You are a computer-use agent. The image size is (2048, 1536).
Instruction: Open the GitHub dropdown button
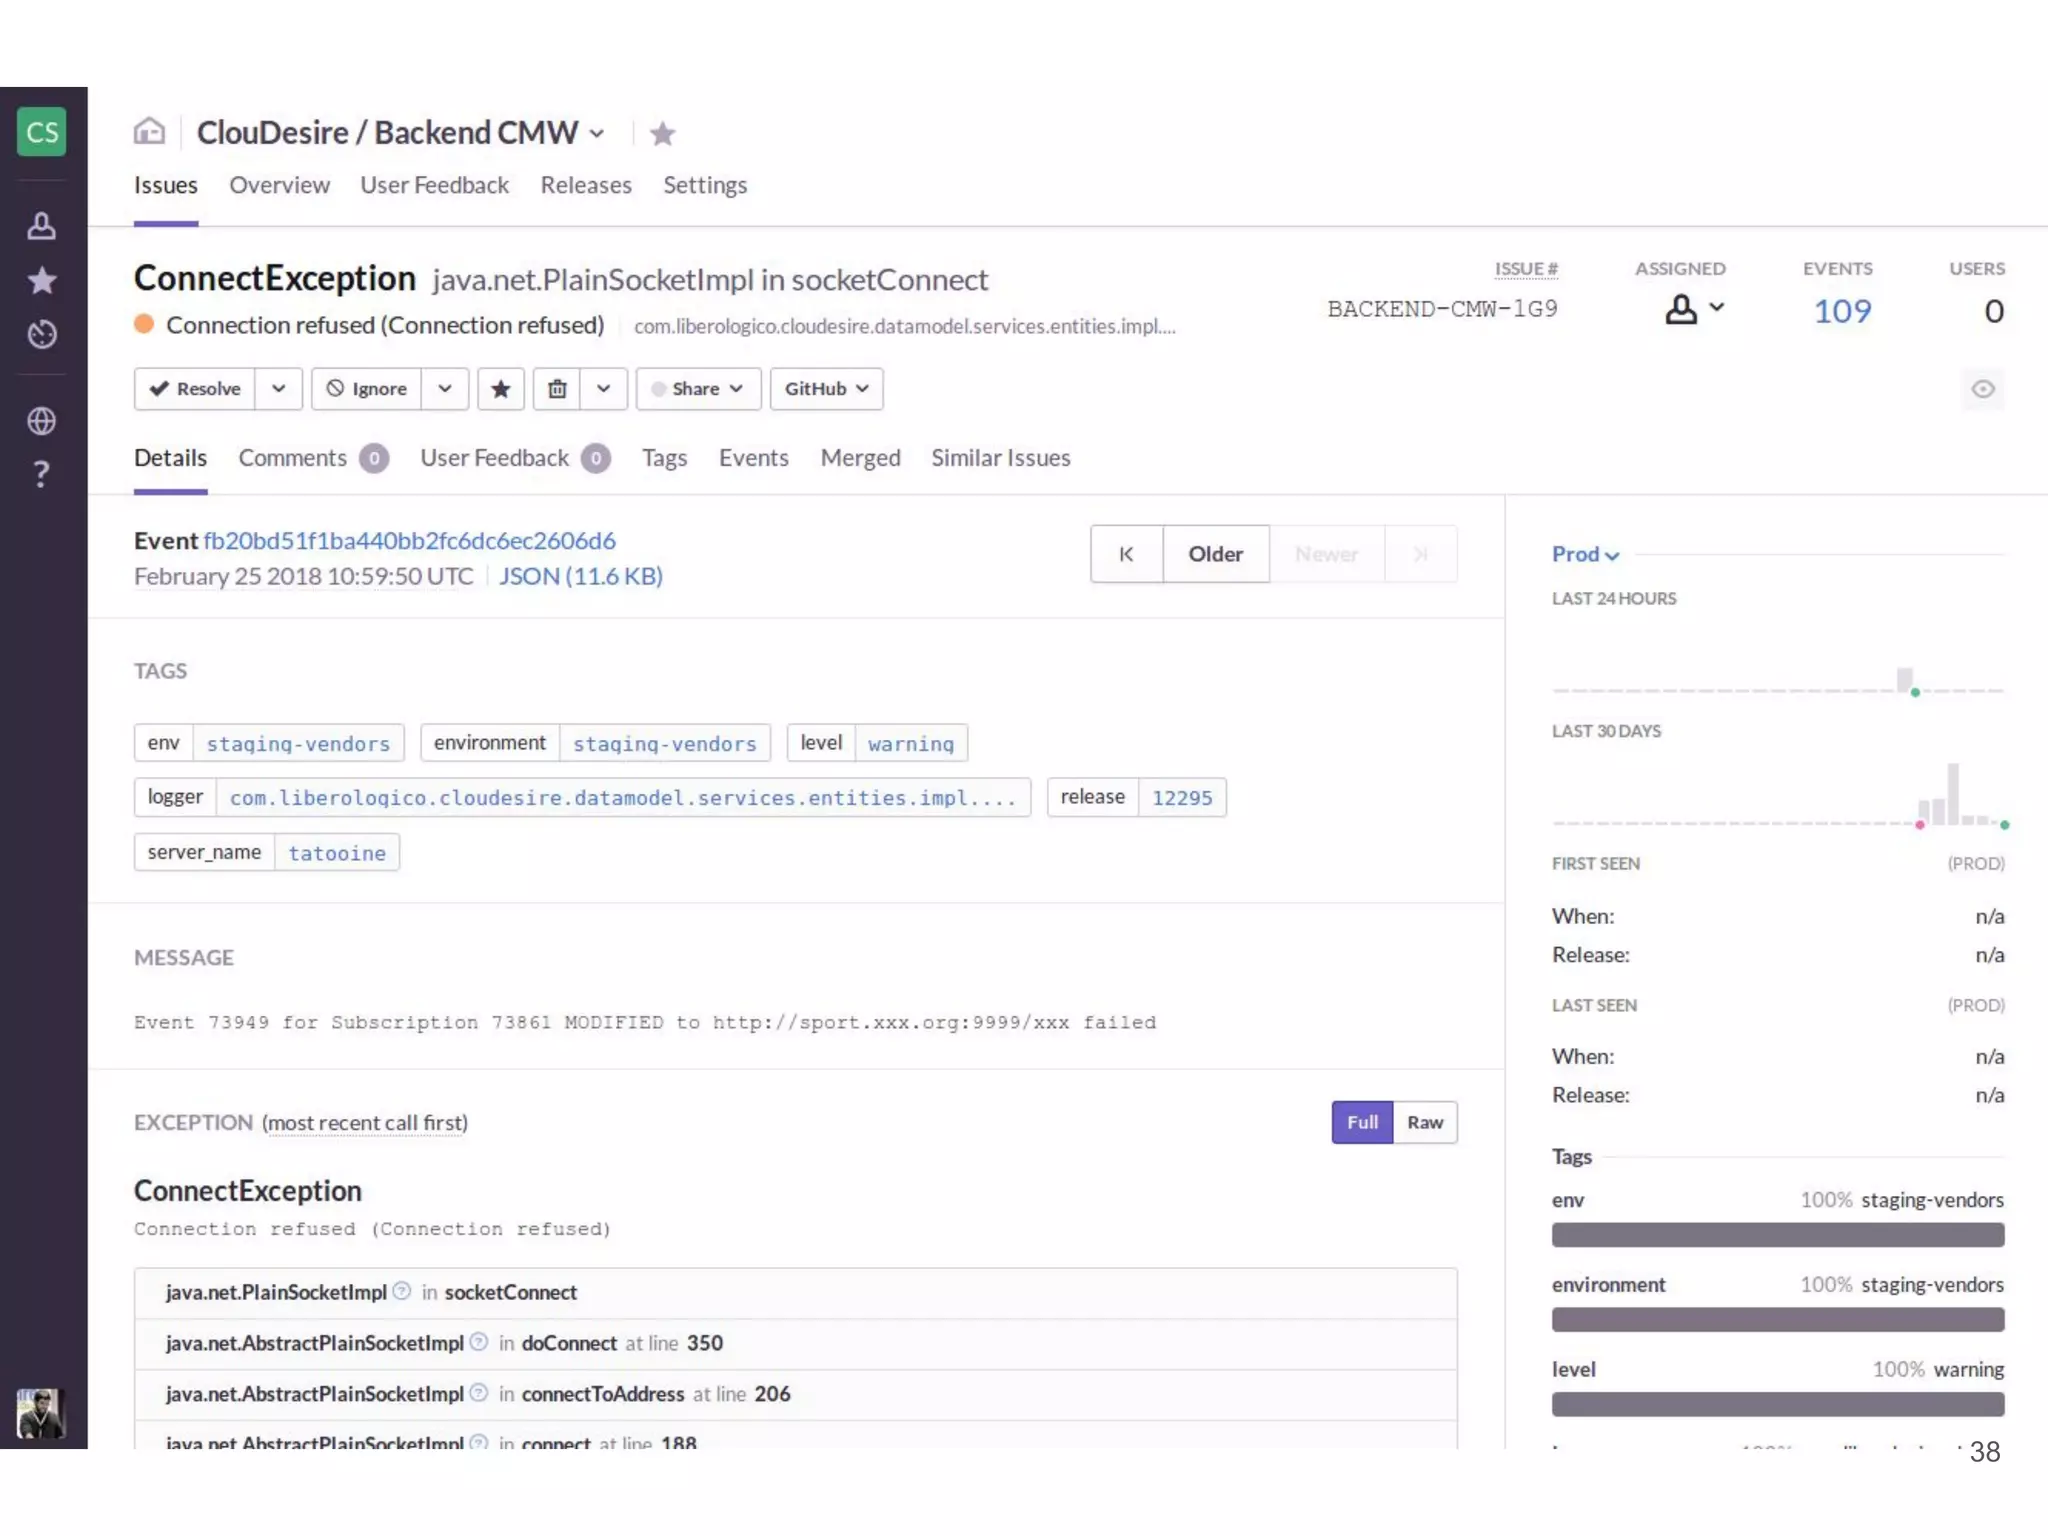[826, 389]
